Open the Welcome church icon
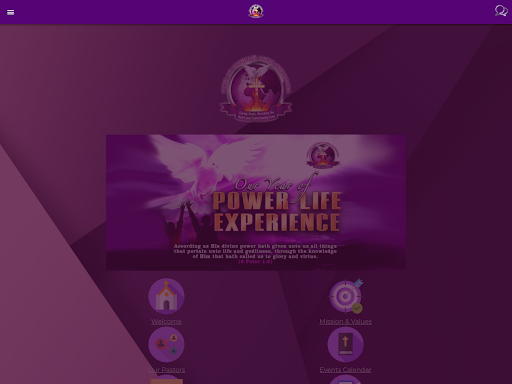The height and width of the screenshot is (384, 512). [166, 296]
